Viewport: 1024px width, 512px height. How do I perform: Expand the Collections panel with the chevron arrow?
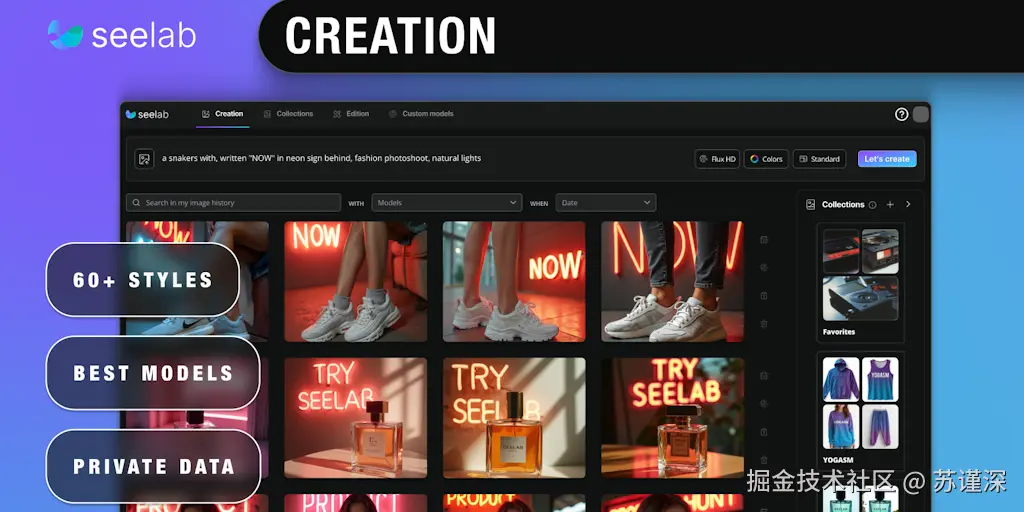(x=908, y=204)
